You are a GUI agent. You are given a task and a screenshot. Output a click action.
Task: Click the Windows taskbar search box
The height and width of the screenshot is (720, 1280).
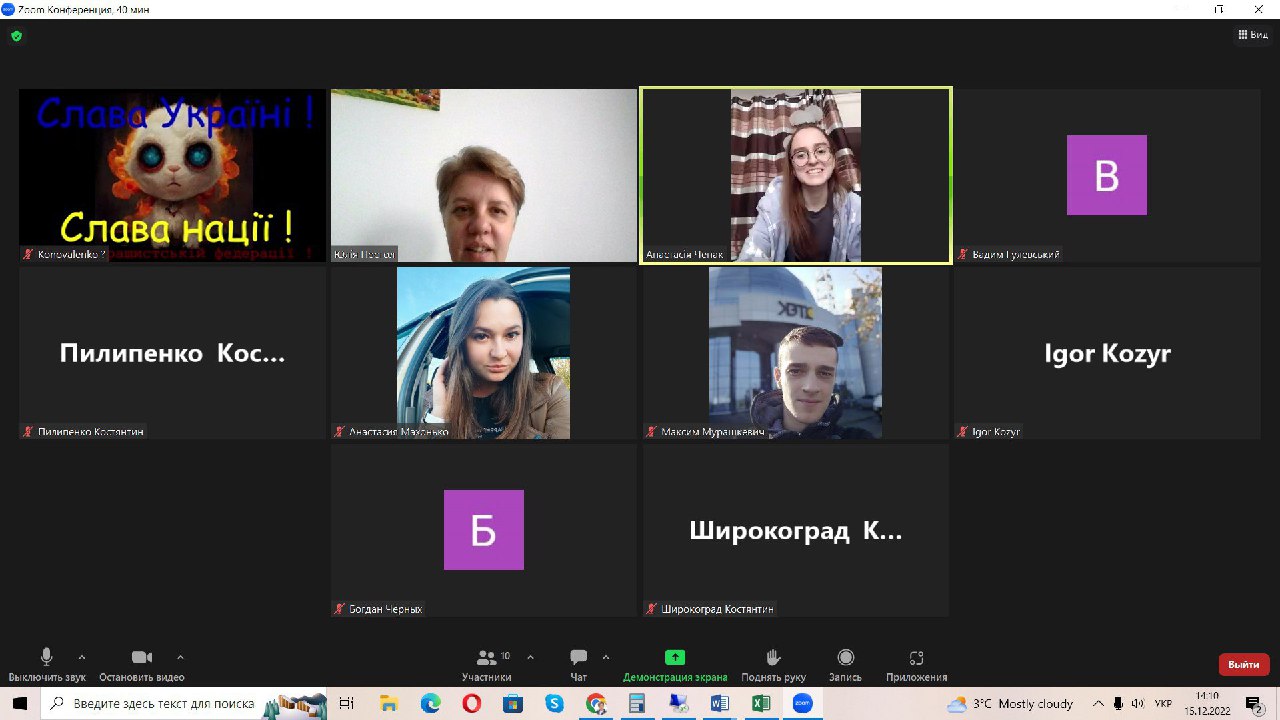tap(184, 704)
